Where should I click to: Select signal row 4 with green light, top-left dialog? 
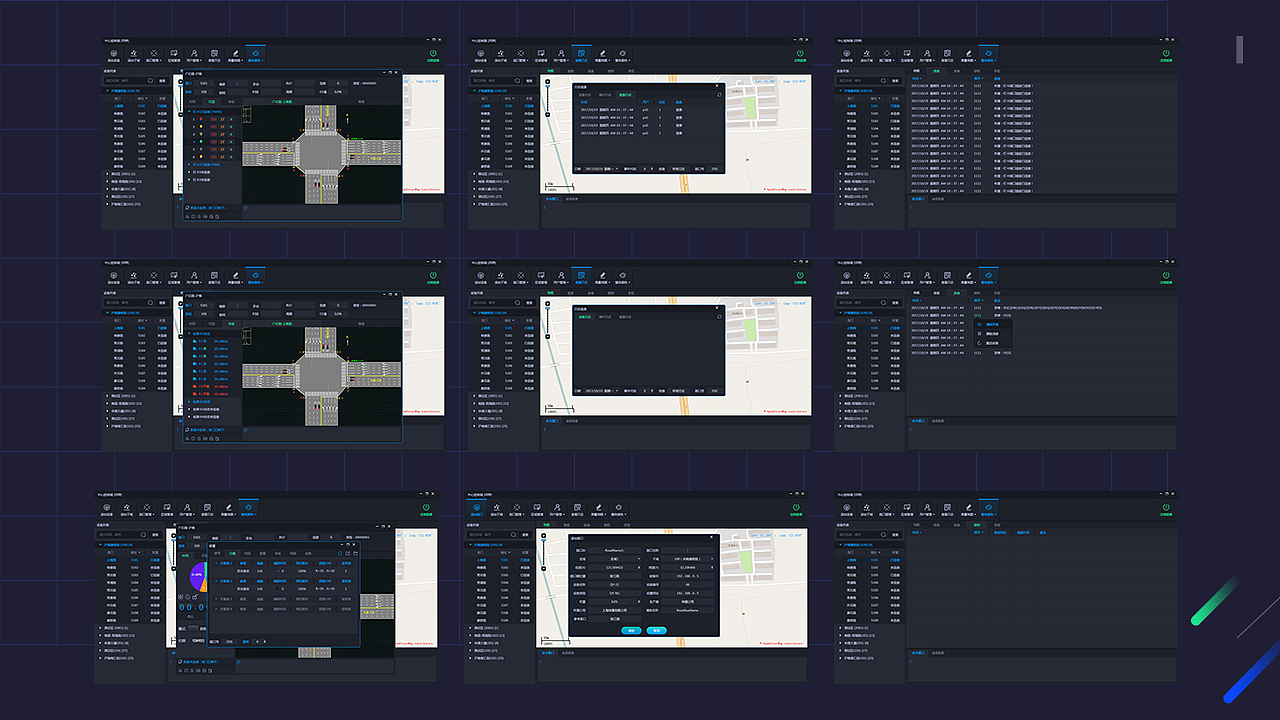point(213,141)
